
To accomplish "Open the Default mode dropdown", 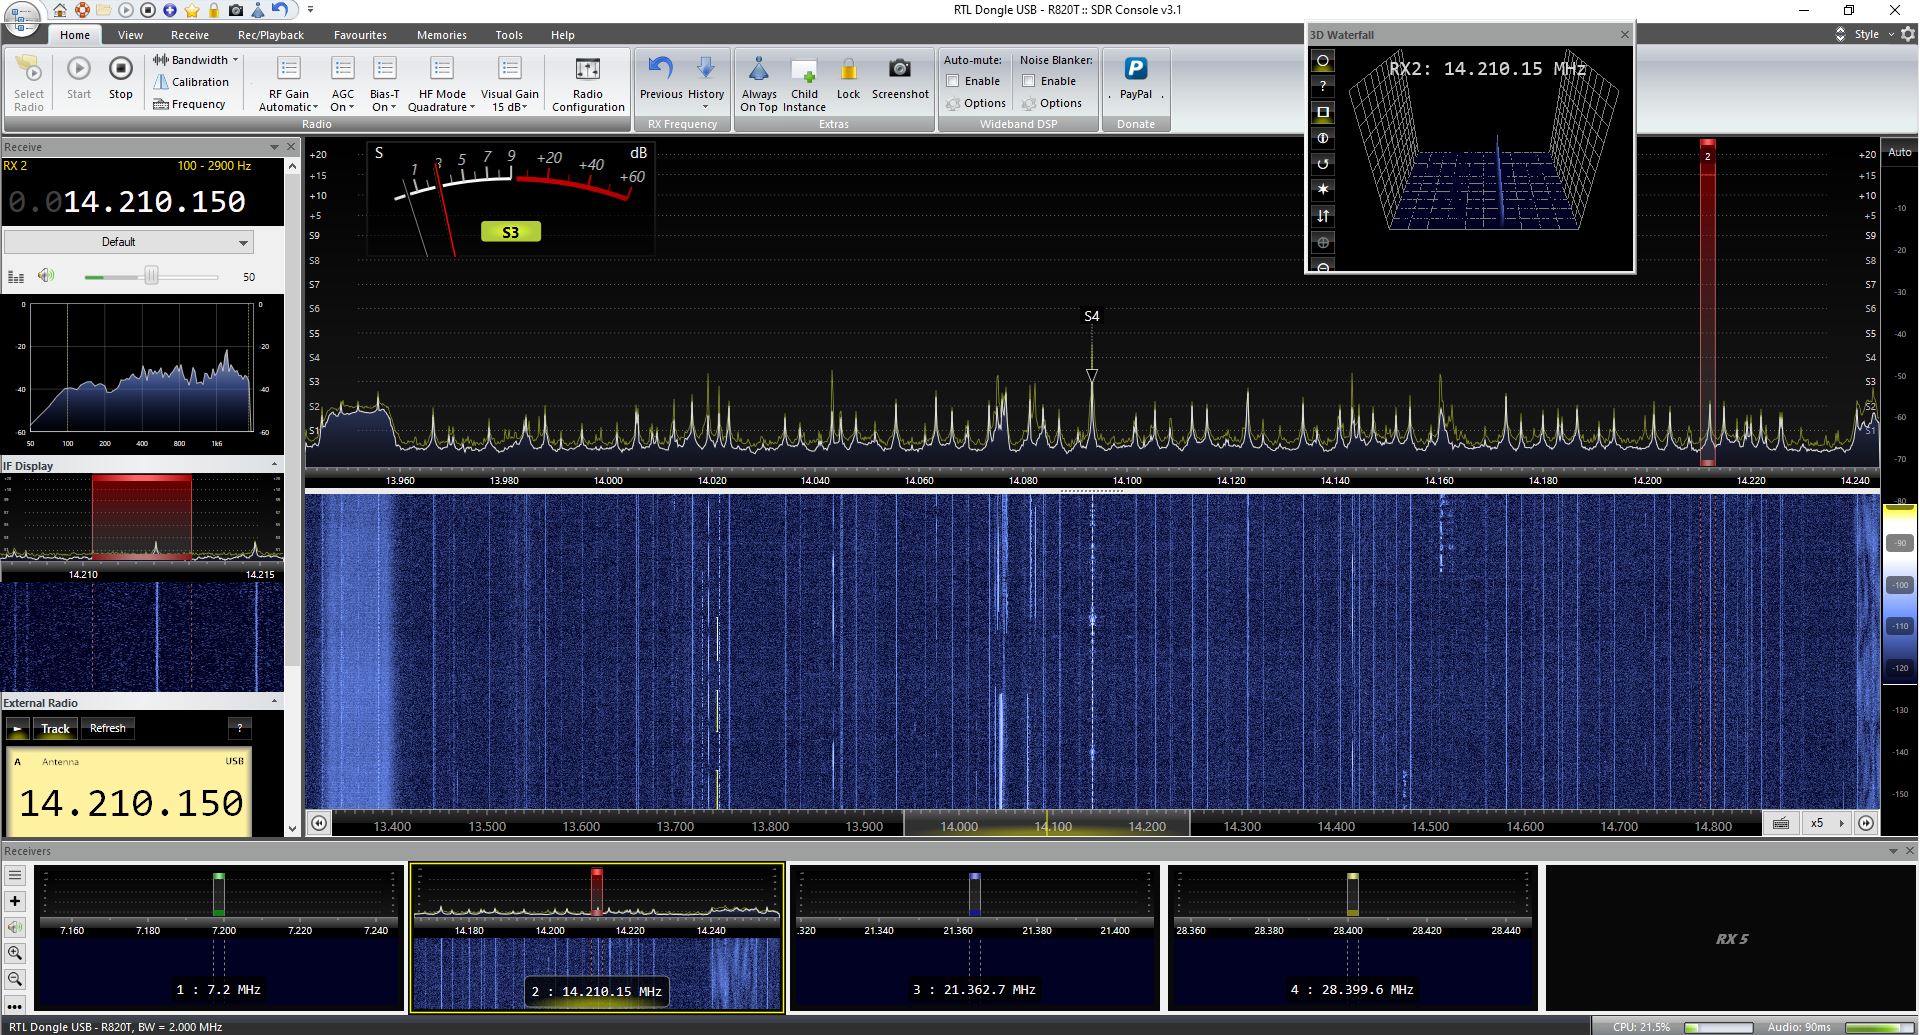I will 128,242.
